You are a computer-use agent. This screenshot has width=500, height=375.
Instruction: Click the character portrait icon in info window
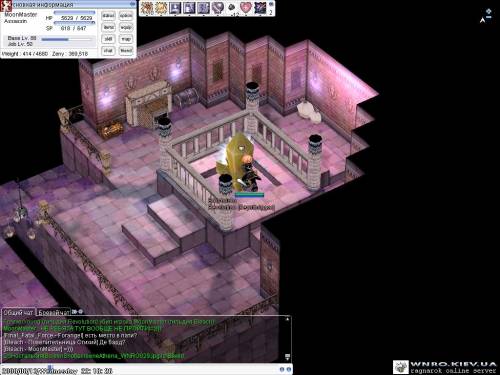pyautogui.click(x=6, y=5)
